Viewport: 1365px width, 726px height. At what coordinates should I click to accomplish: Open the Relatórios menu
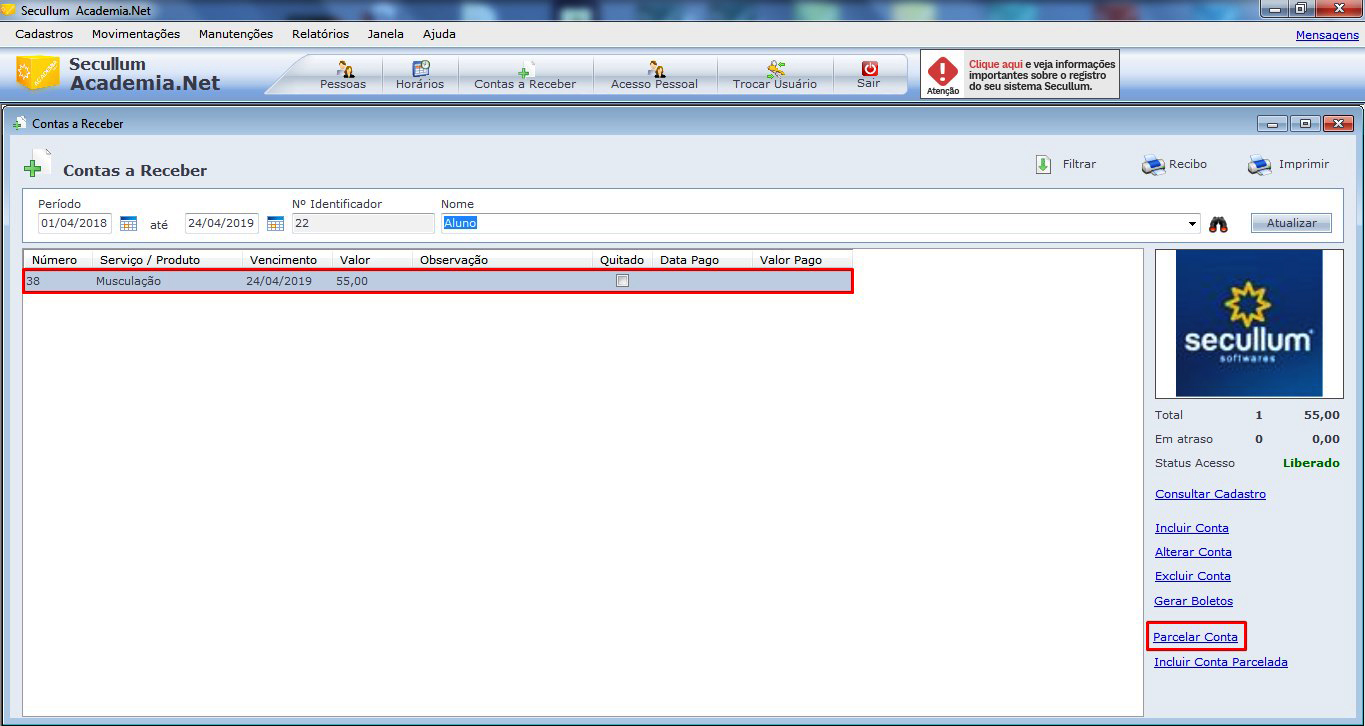[x=320, y=34]
